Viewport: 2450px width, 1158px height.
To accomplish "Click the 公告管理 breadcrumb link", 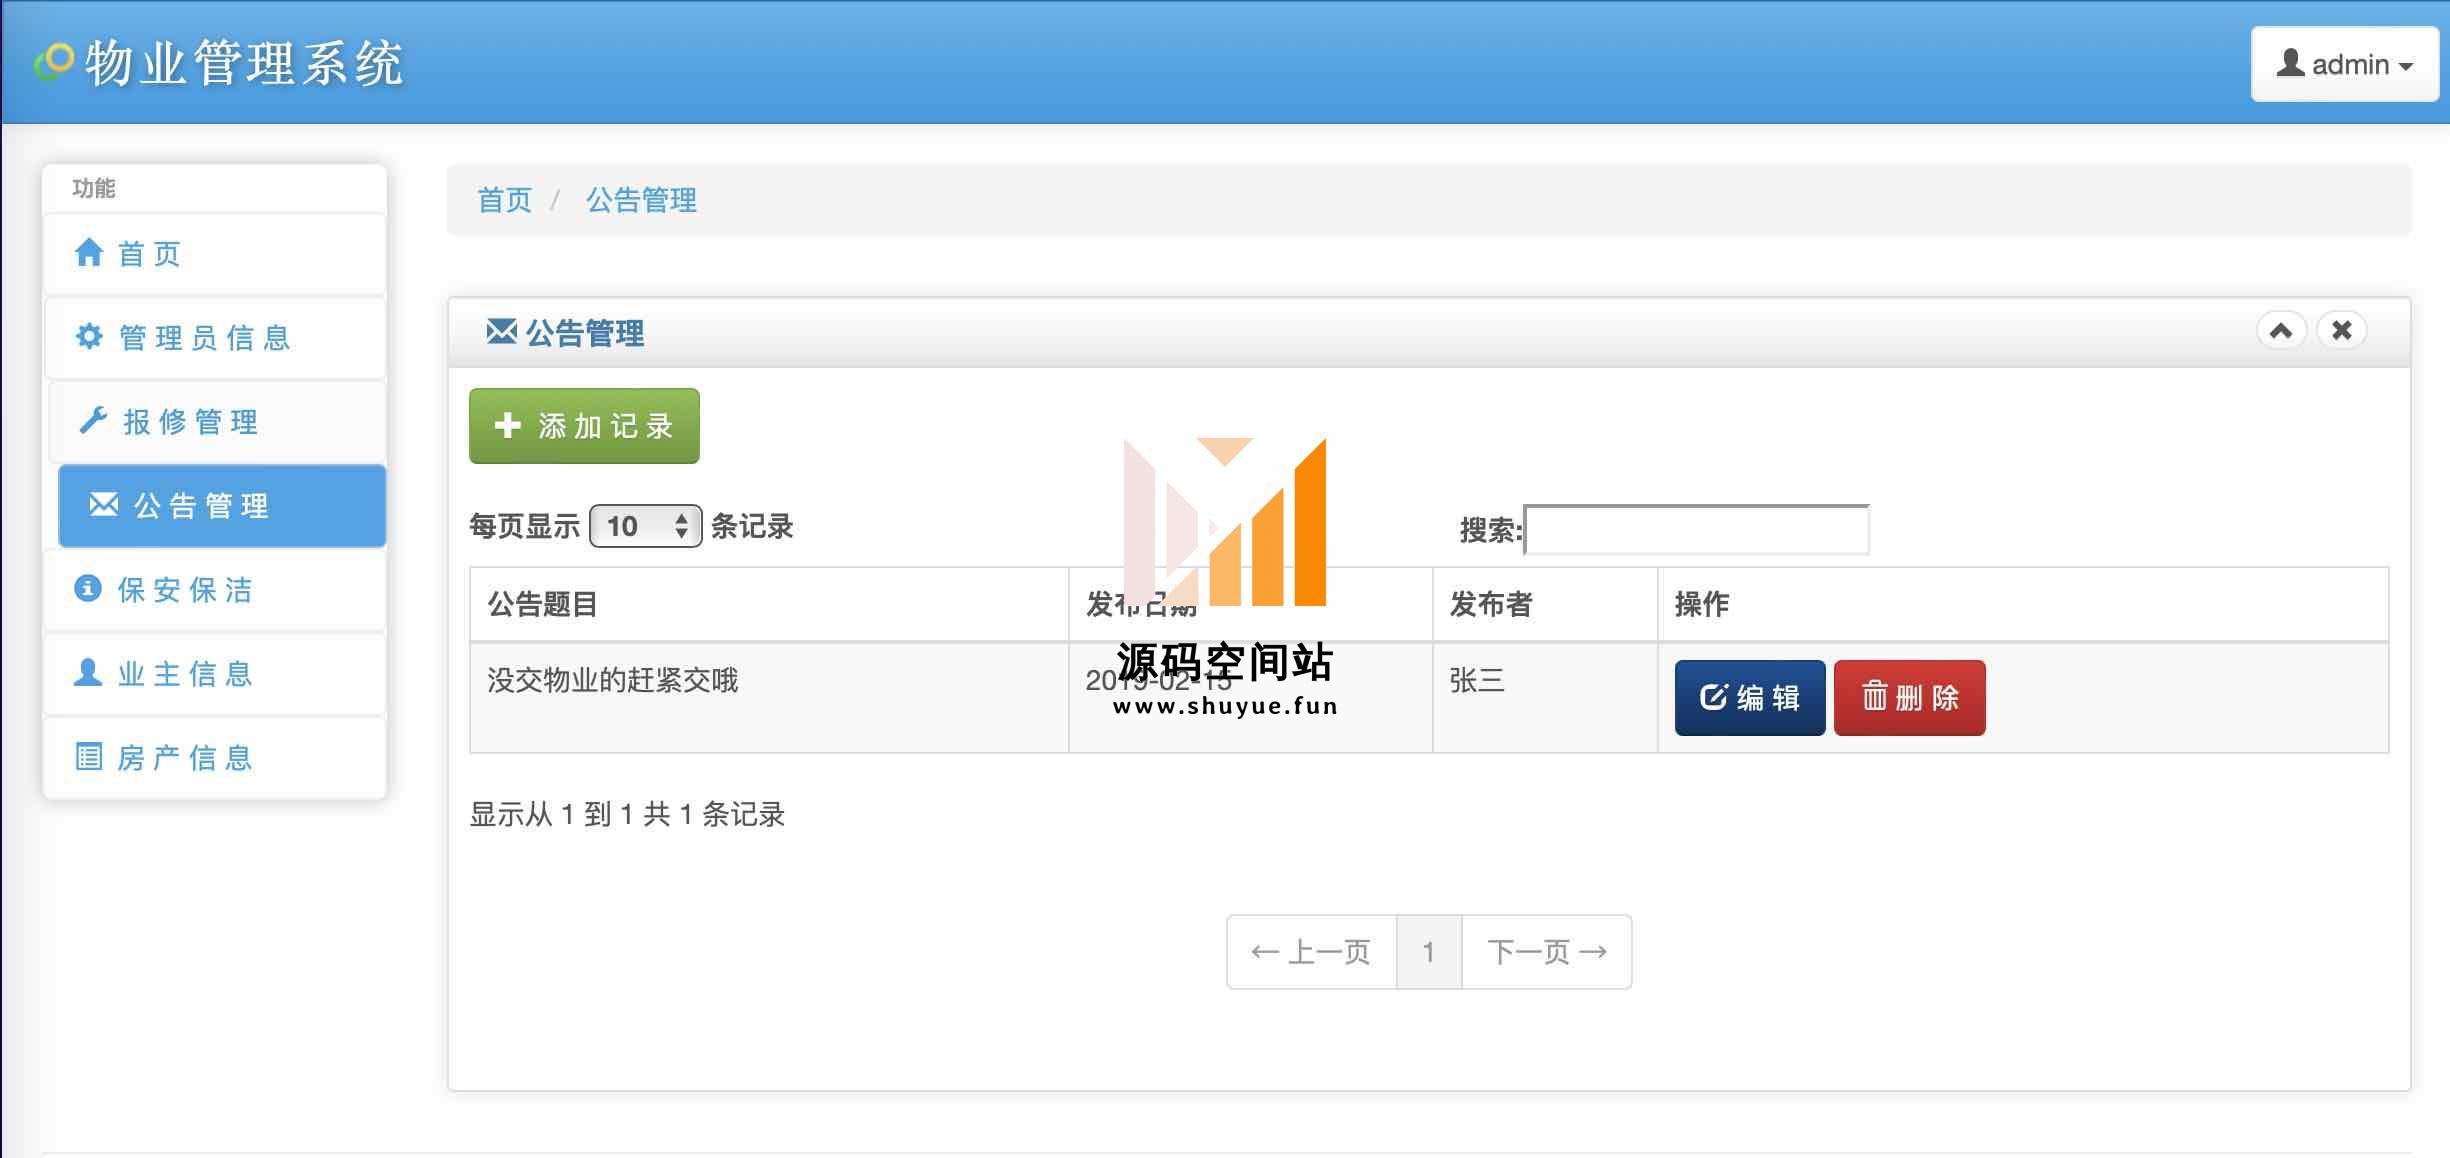I will (x=641, y=200).
